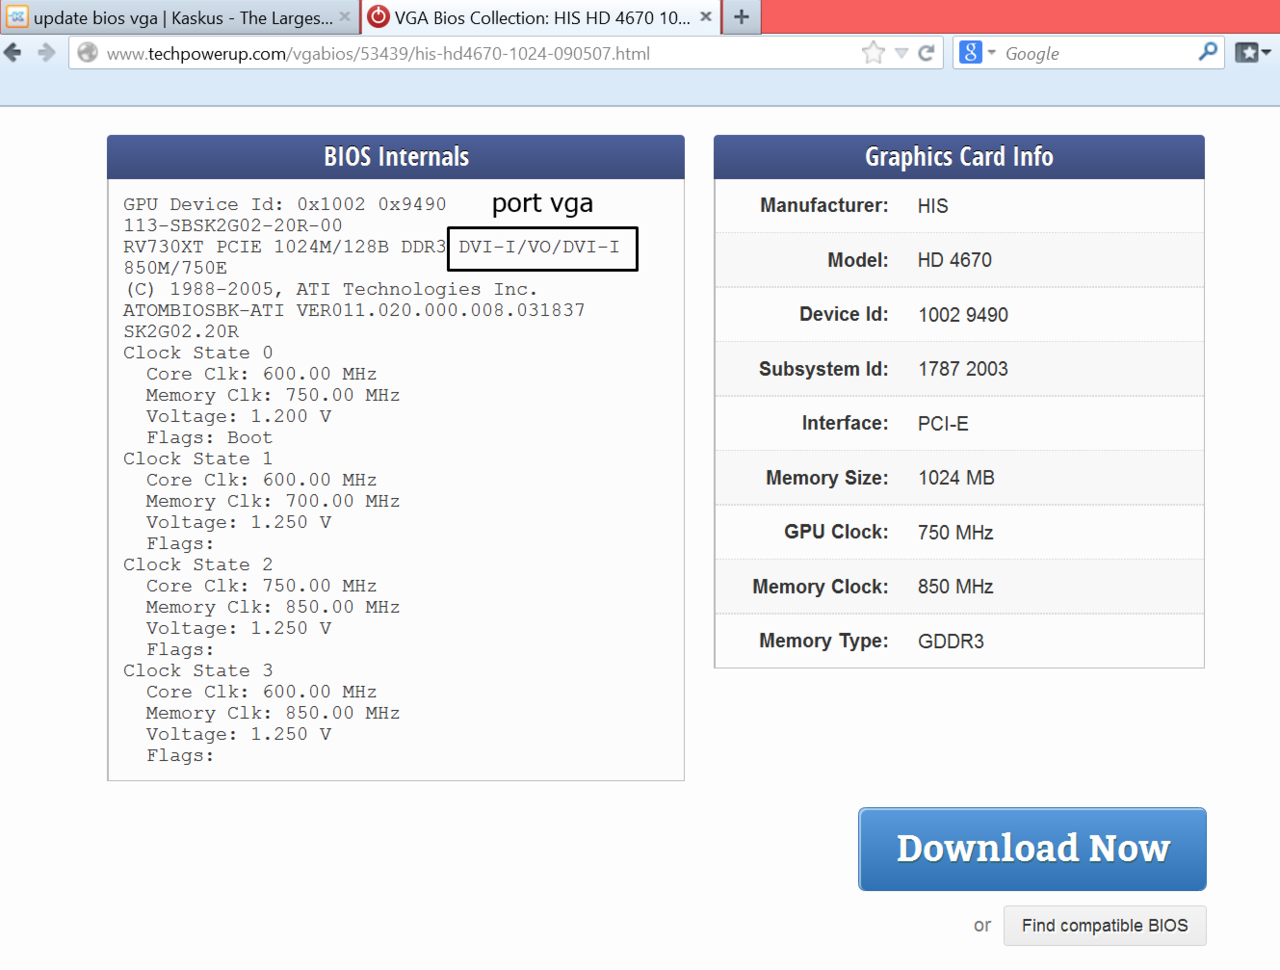Viewport: 1280px width, 970px height.
Task: Click the ATOMBIOSBK-ATI version line
Action: (x=354, y=310)
